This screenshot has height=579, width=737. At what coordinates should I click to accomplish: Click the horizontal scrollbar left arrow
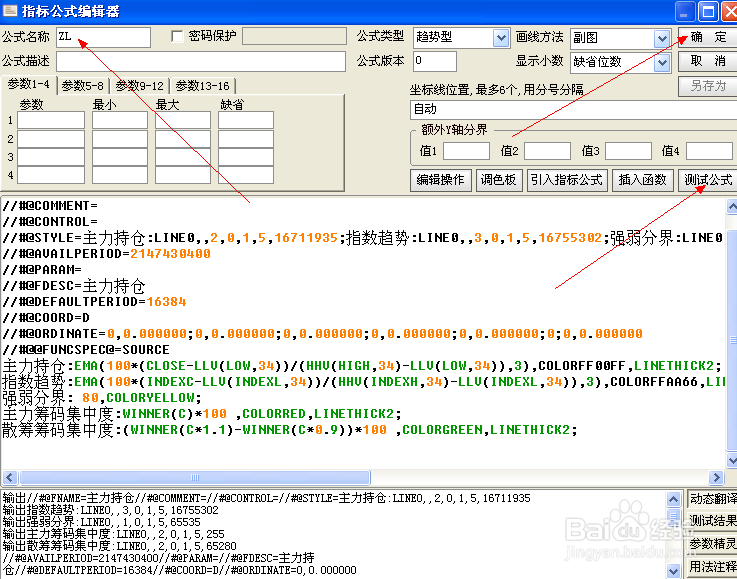pos(10,478)
